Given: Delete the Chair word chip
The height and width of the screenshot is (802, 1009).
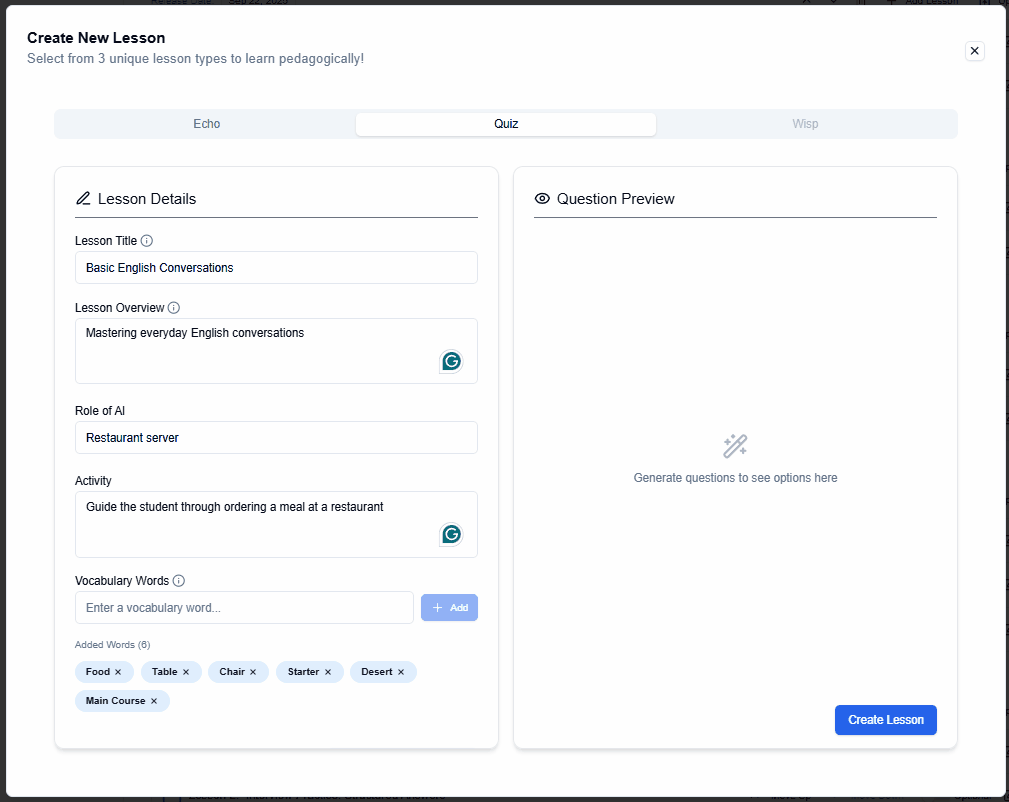Looking at the screenshot, I should click(253, 672).
